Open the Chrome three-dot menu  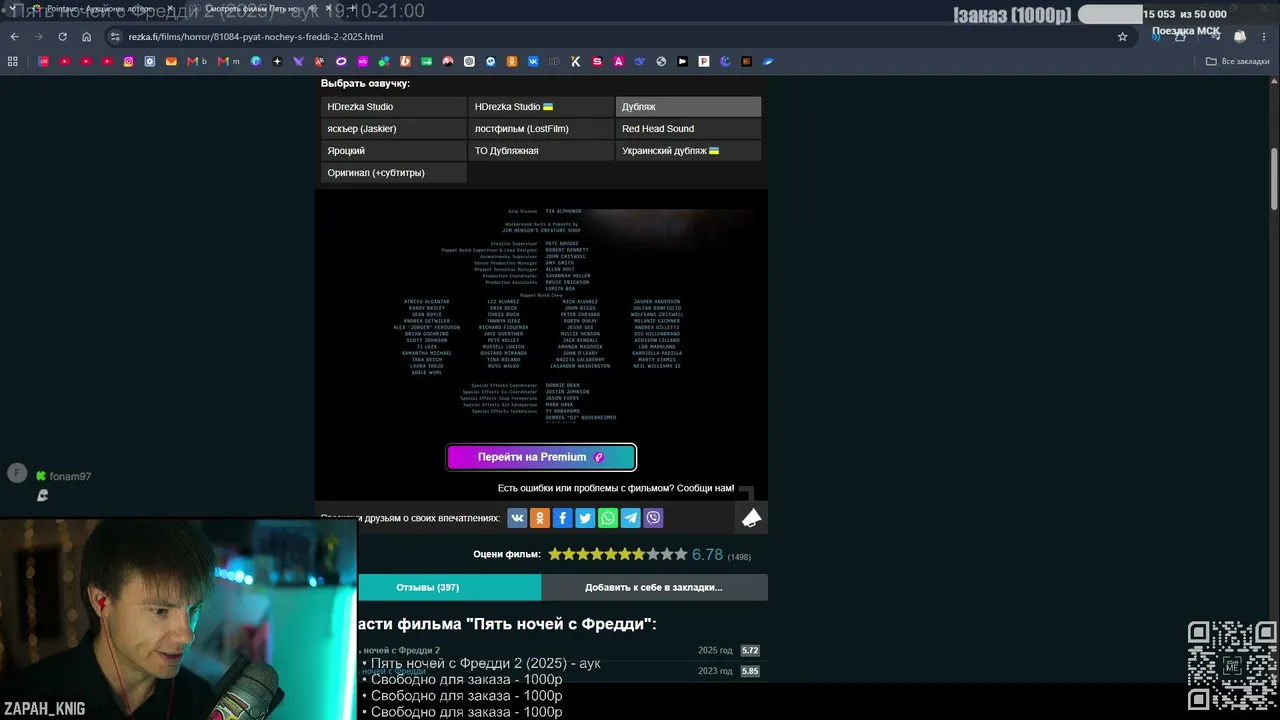tap(1265, 37)
